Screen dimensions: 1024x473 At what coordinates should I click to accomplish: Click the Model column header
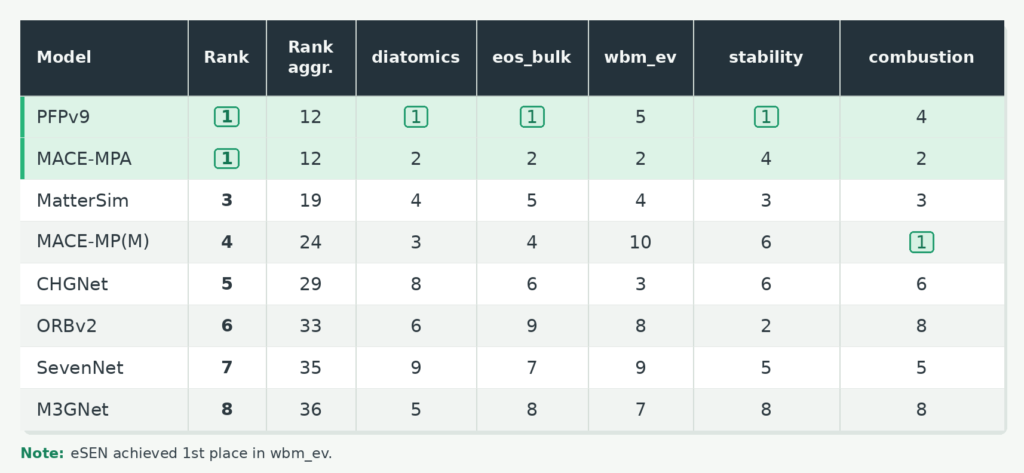64,57
